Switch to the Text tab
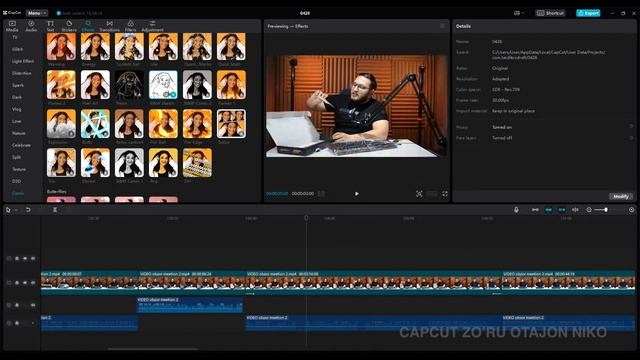Image resolution: width=640 pixels, height=360 pixels. pos(50,26)
